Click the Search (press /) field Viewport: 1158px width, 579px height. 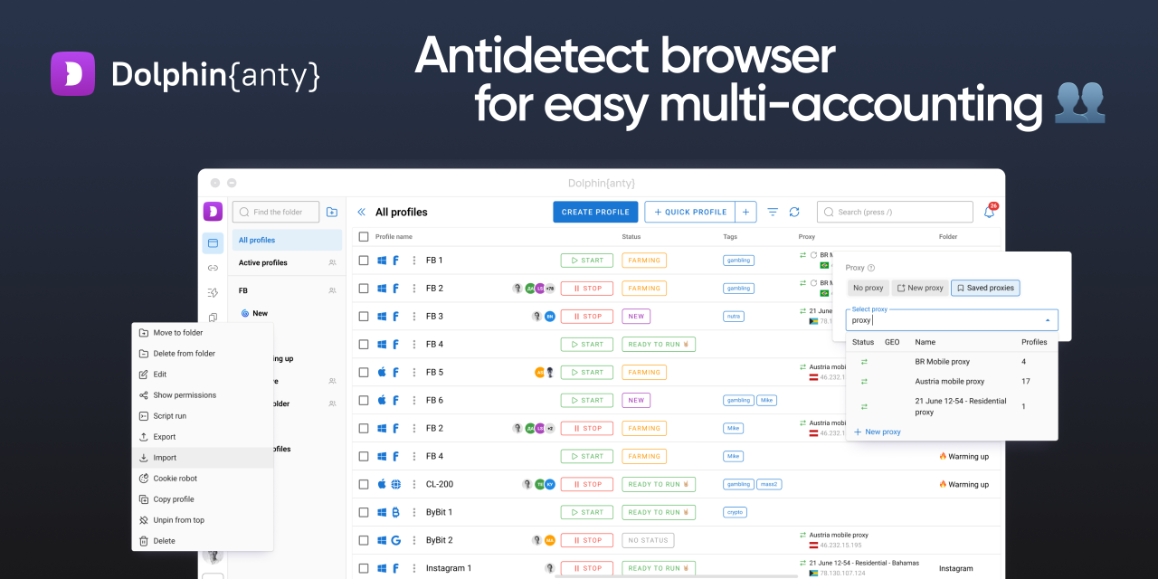click(895, 212)
